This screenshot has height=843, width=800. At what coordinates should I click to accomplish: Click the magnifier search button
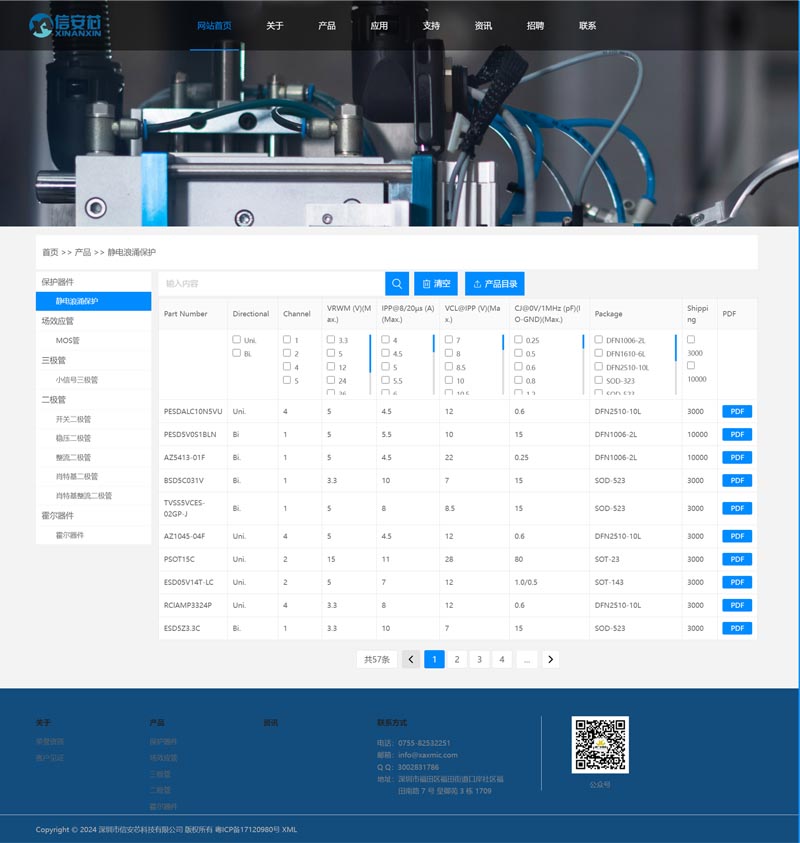[397, 283]
